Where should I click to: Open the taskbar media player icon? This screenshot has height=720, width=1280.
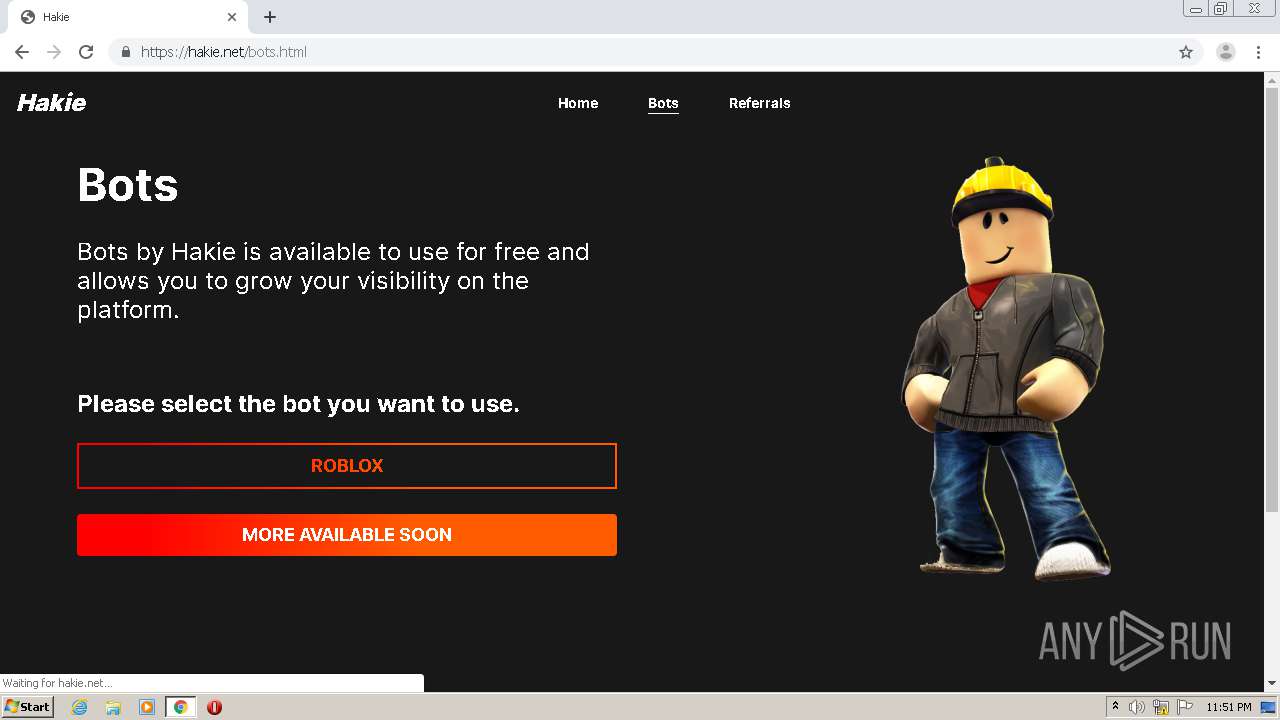pos(146,707)
